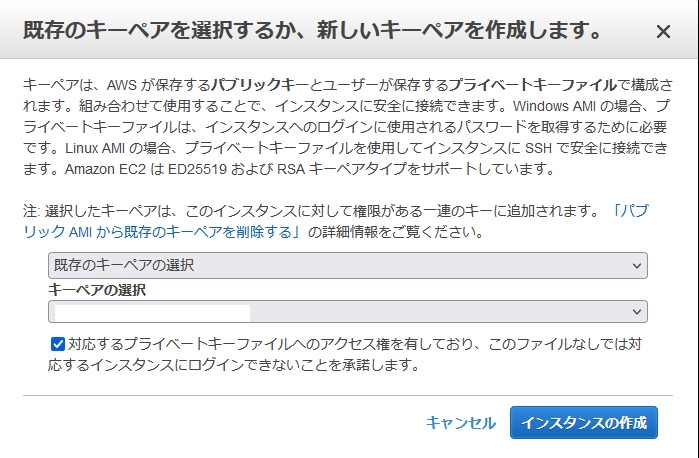
Task: Close the key pair dialog
Action: [663, 32]
